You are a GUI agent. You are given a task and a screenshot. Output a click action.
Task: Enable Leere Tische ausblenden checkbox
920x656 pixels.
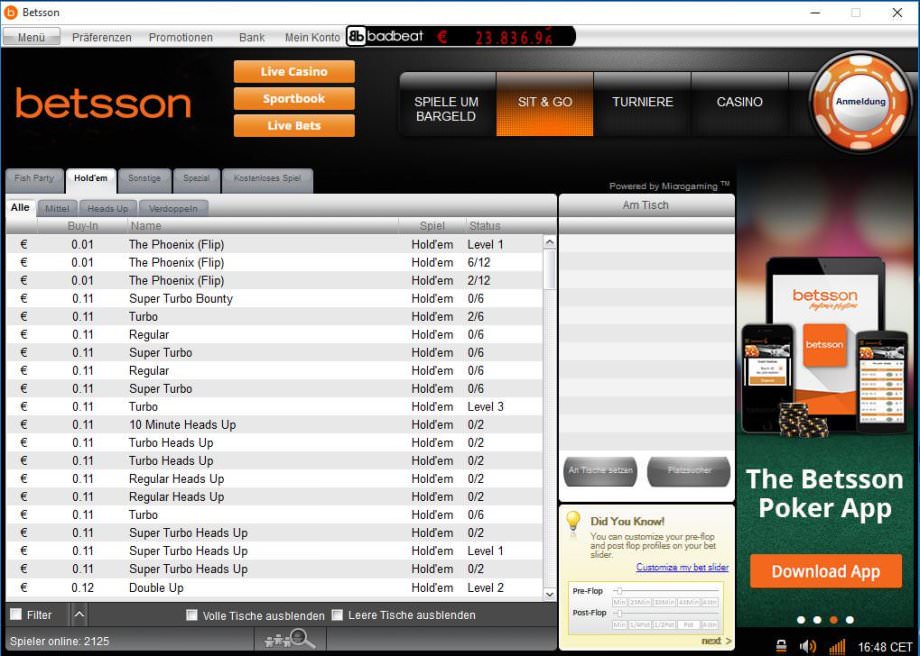coord(337,615)
